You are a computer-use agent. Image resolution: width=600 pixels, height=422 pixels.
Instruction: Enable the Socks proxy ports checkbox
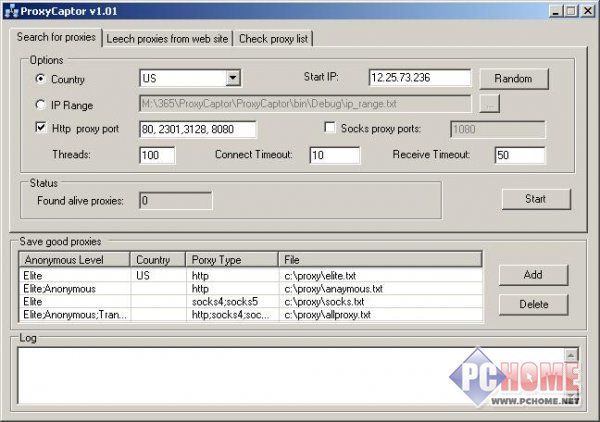coord(329,127)
